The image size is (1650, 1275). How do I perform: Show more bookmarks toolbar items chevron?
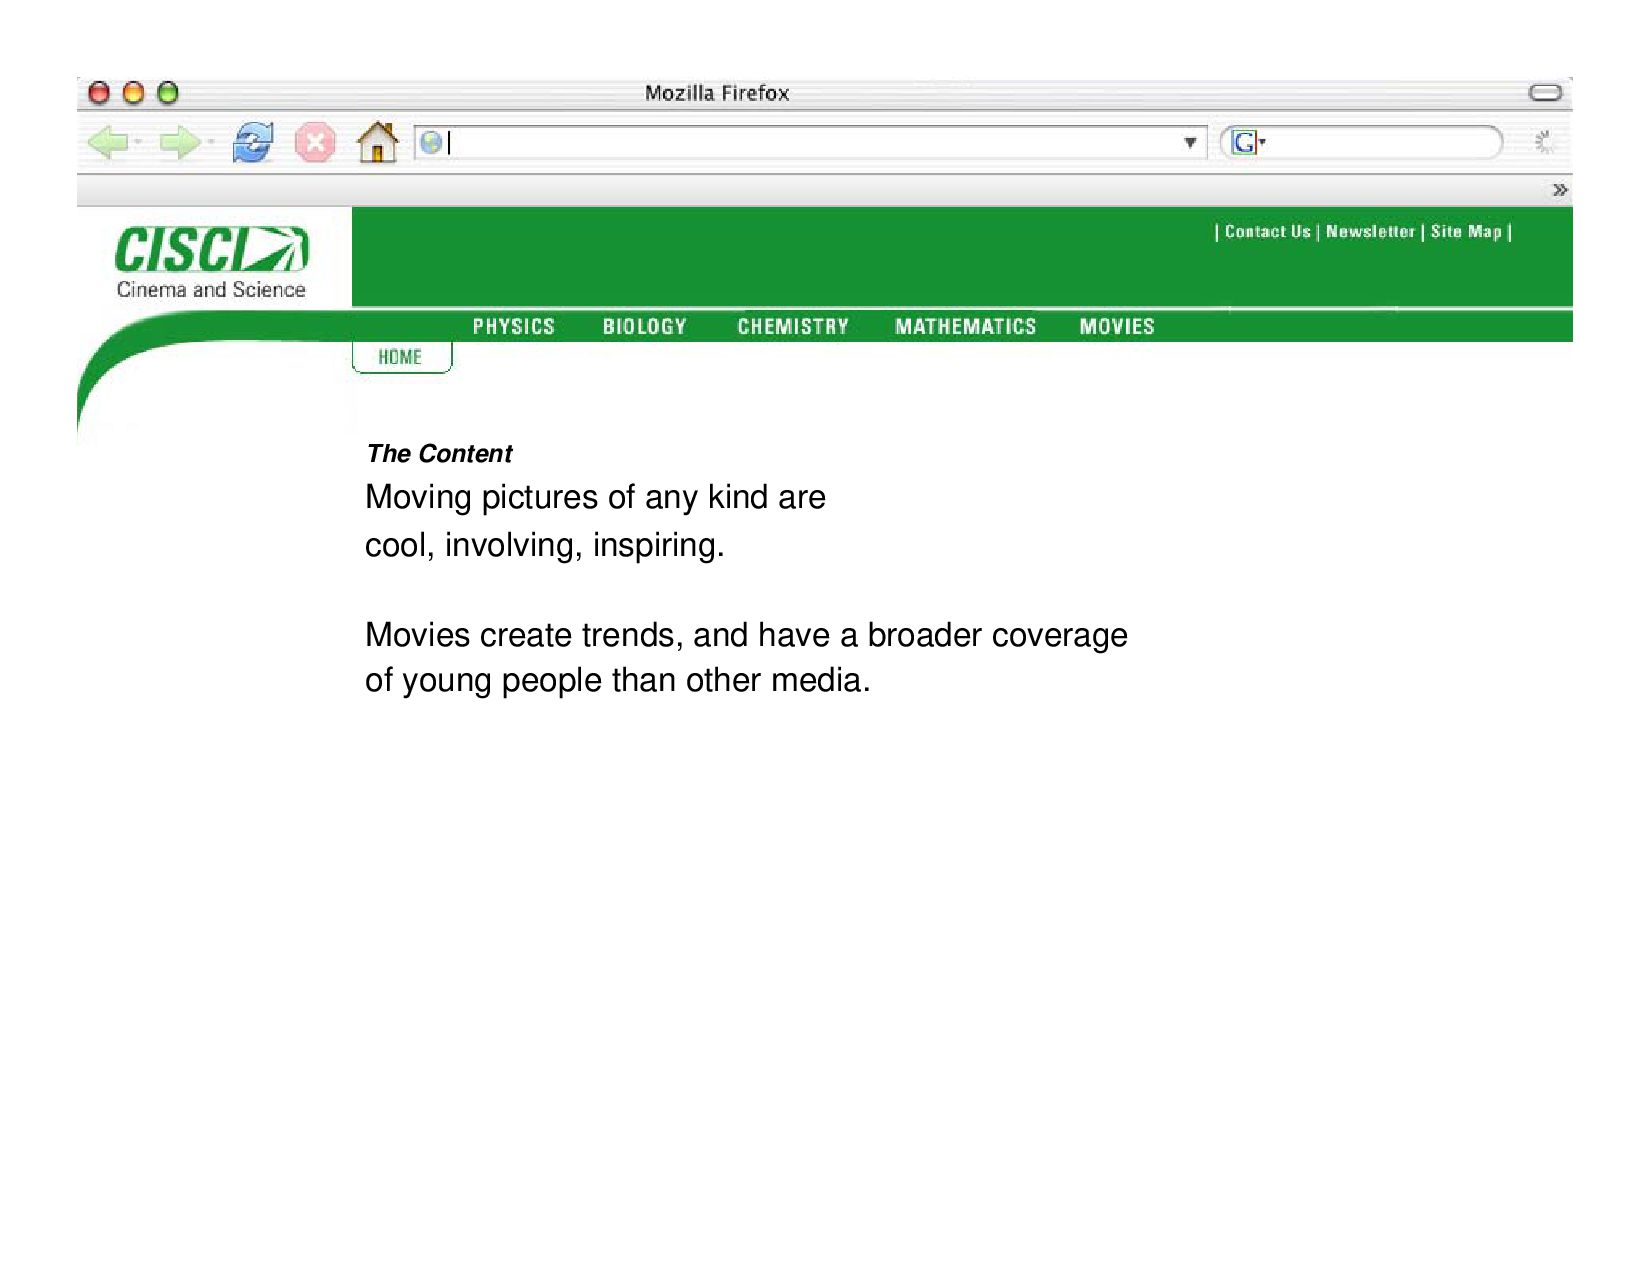tap(1559, 190)
